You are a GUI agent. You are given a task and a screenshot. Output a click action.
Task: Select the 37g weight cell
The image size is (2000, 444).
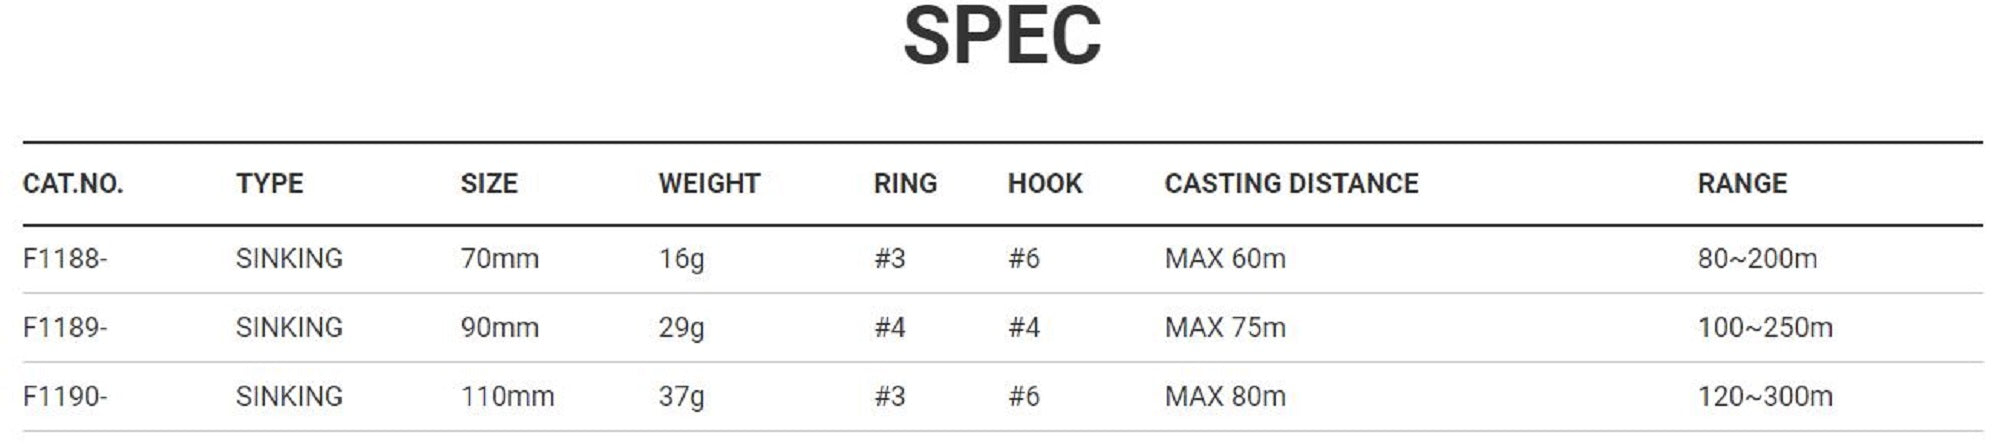(681, 397)
